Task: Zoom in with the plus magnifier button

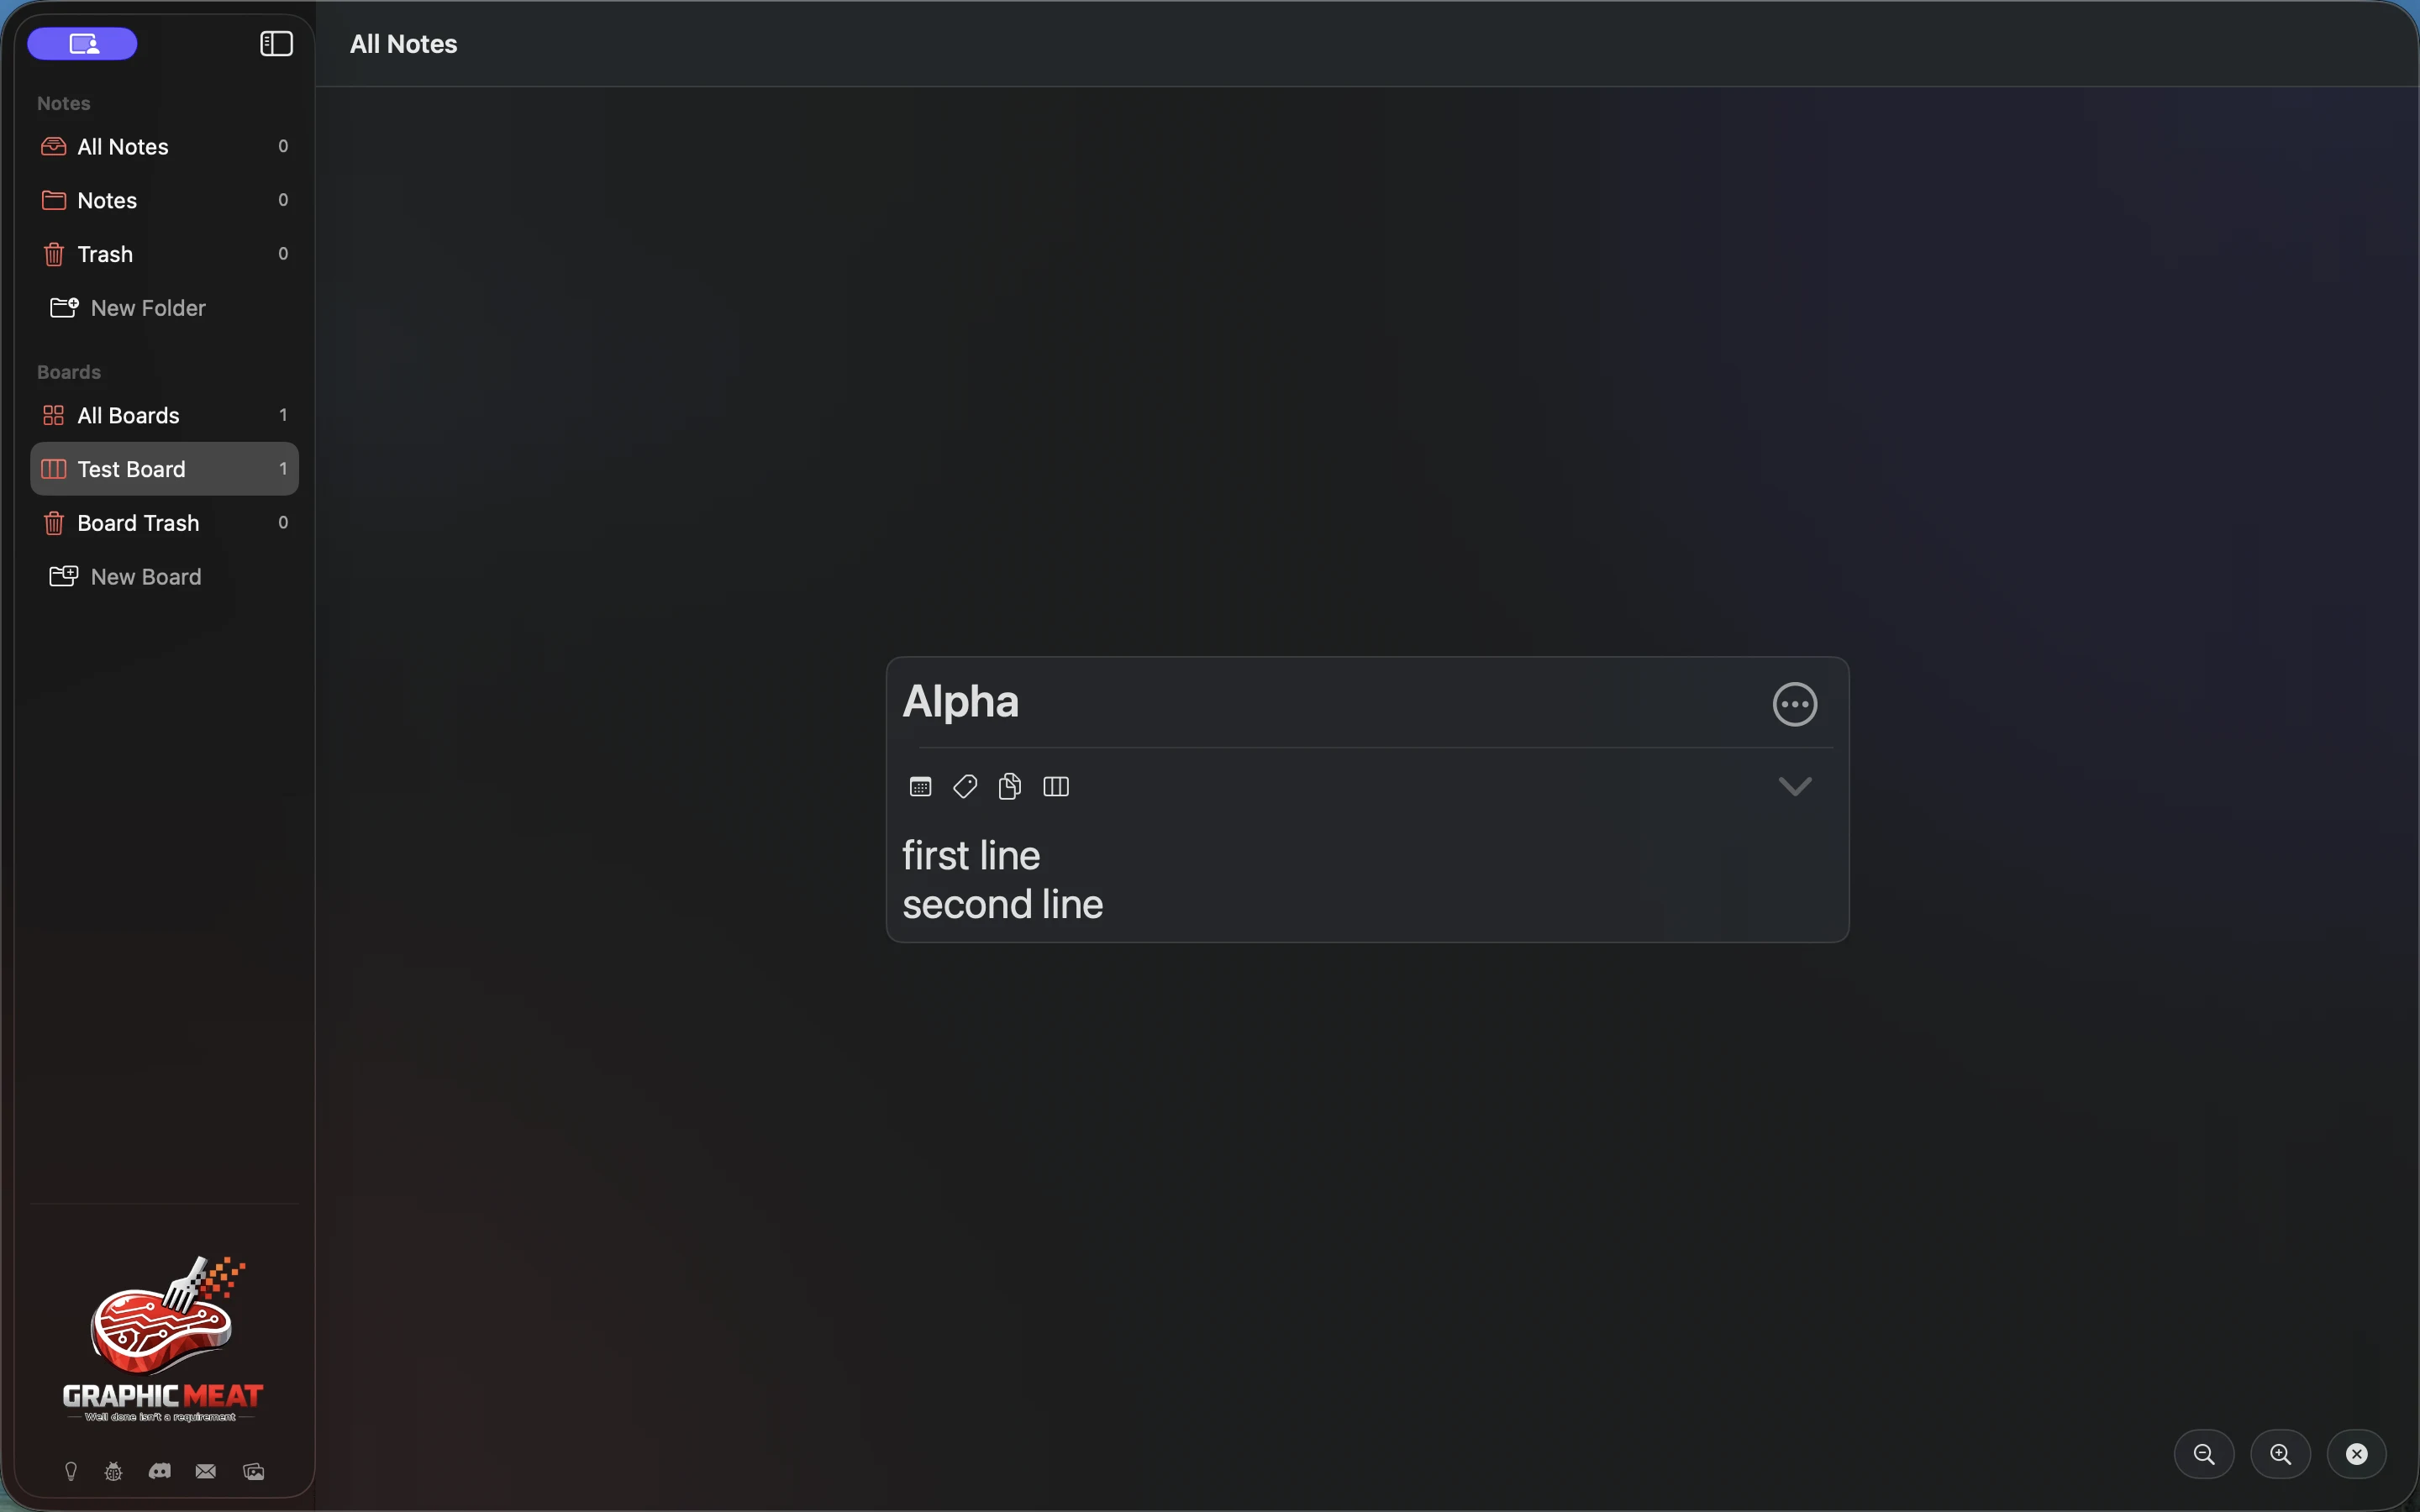Action: coord(2280,1454)
